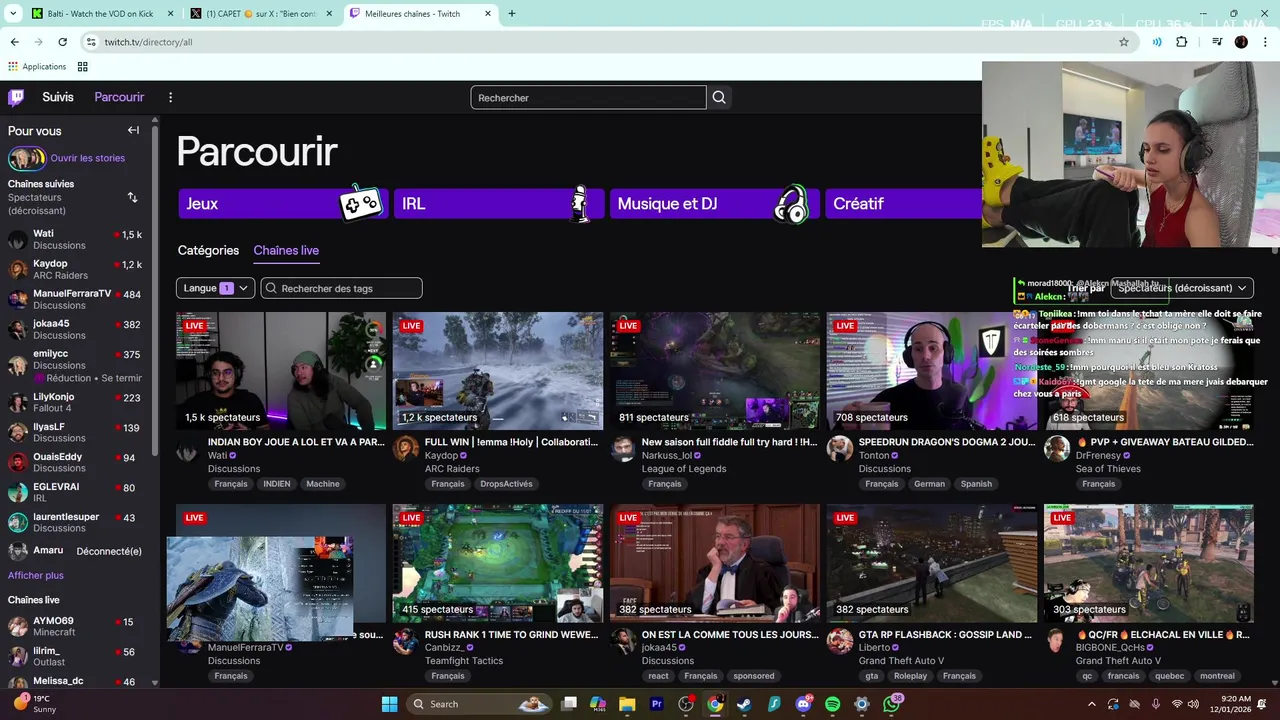This screenshot has height=720, width=1280.
Task: Click the Roleplay tag on Liberto's stream
Action: point(910,676)
